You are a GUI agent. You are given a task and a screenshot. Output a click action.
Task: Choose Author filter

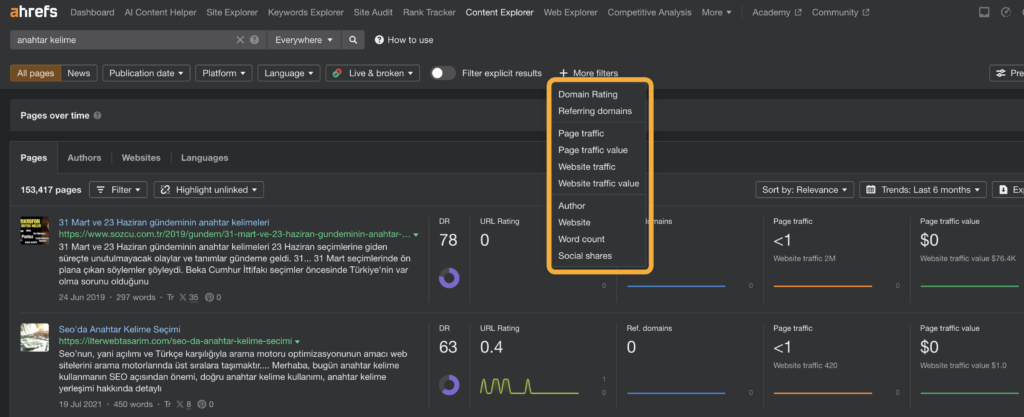click(x=571, y=206)
